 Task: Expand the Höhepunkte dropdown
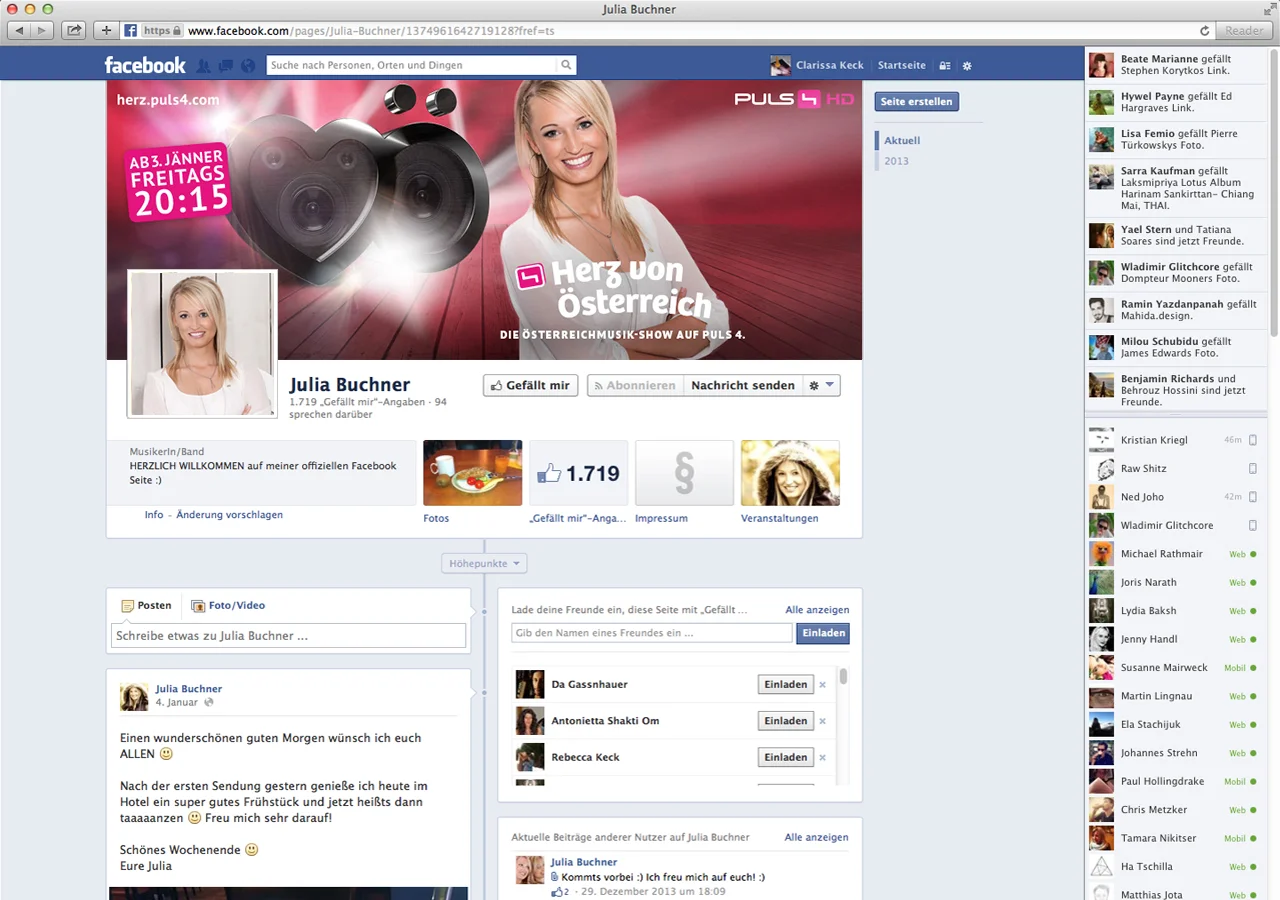pos(485,564)
